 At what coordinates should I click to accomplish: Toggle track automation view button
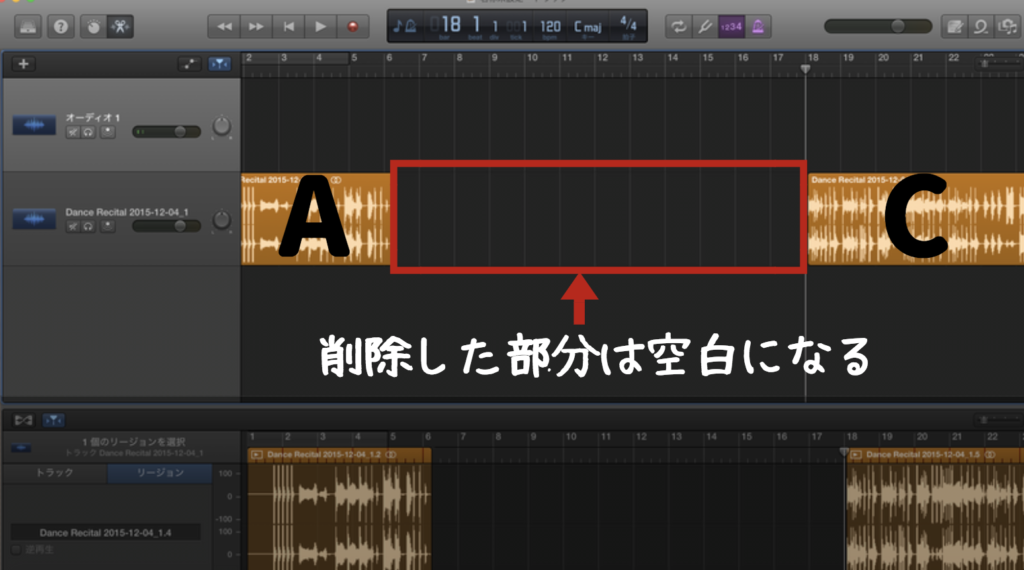click(189, 64)
